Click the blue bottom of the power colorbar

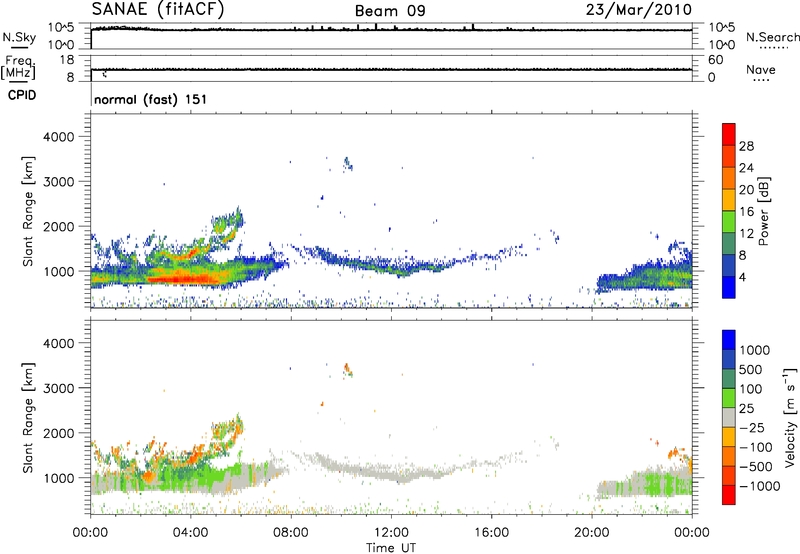point(729,287)
